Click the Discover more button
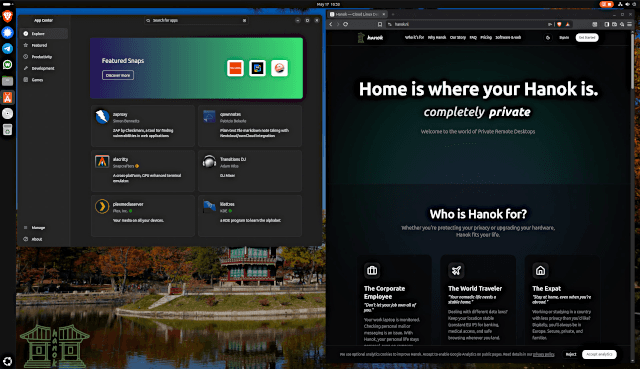 pyautogui.click(x=118, y=75)
